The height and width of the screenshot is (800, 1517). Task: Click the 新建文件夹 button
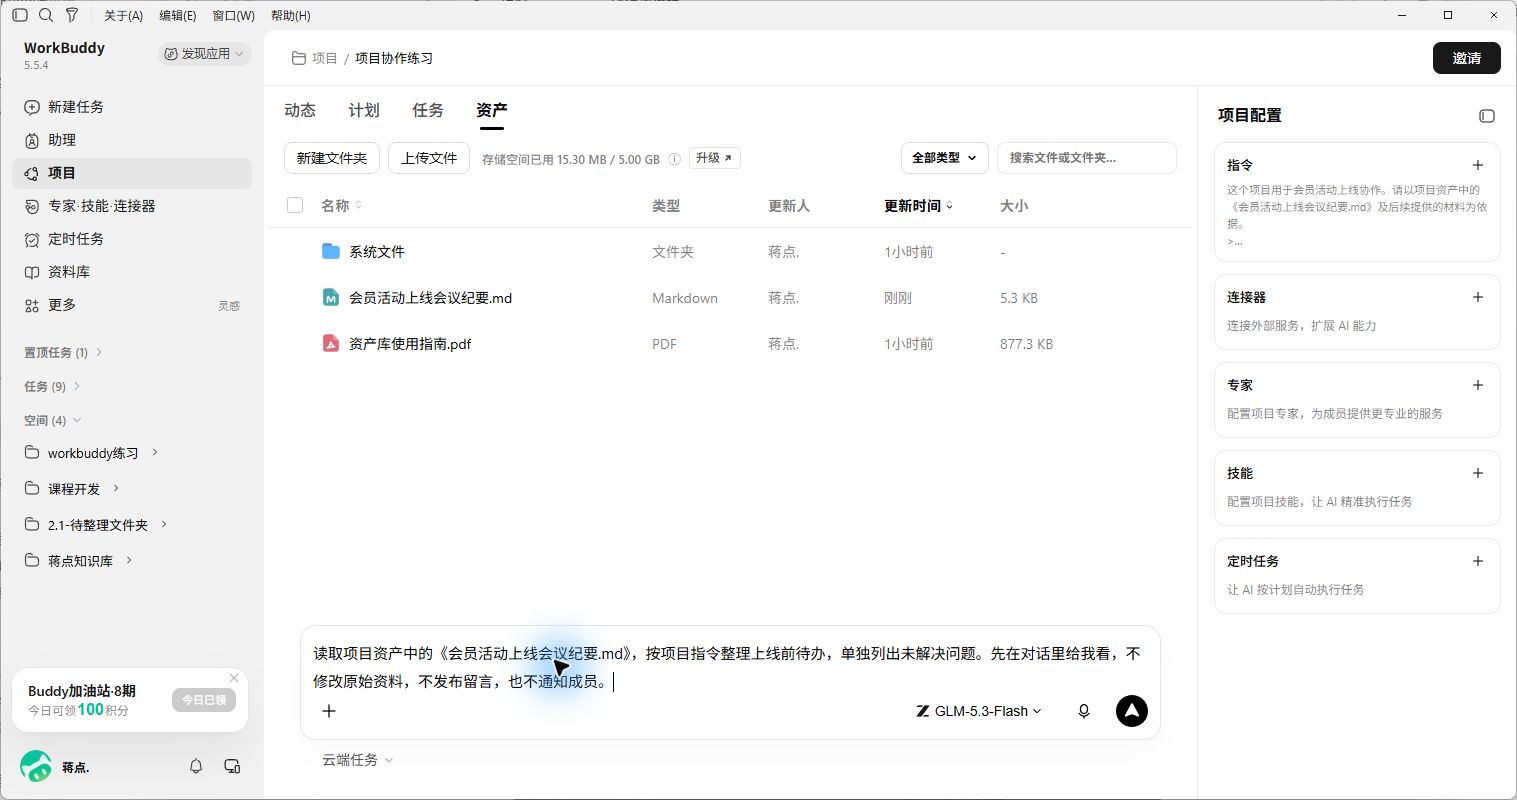click(332, 158)
